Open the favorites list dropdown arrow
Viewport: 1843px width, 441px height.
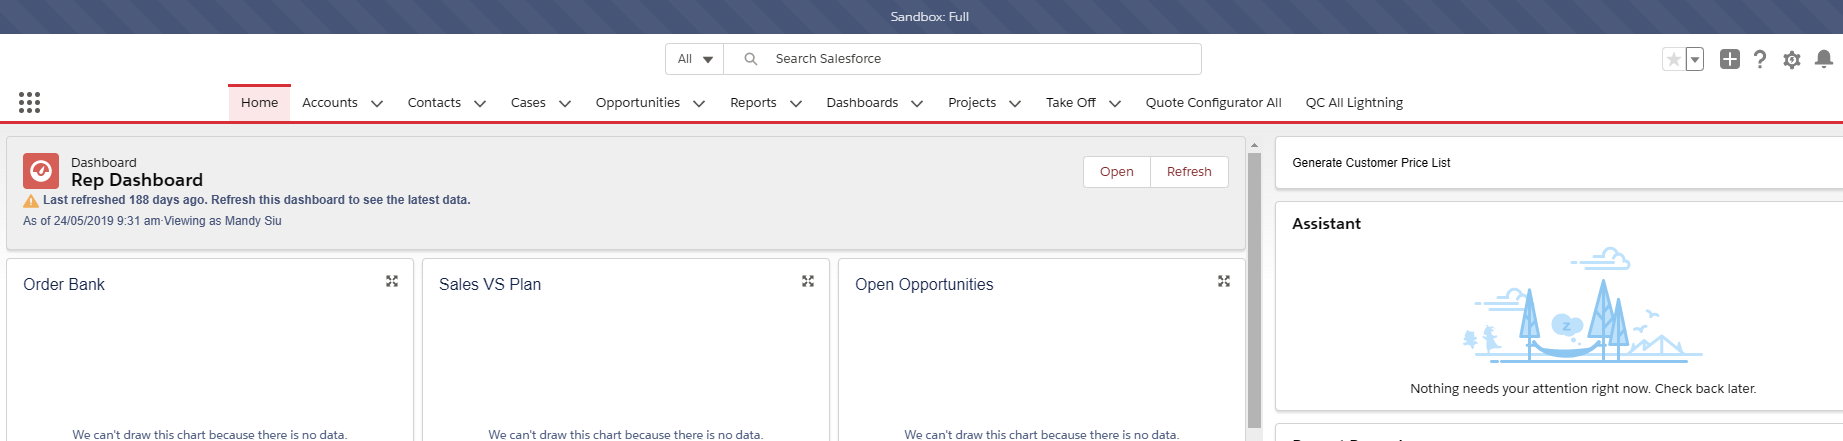click(x=1695, y=60)
